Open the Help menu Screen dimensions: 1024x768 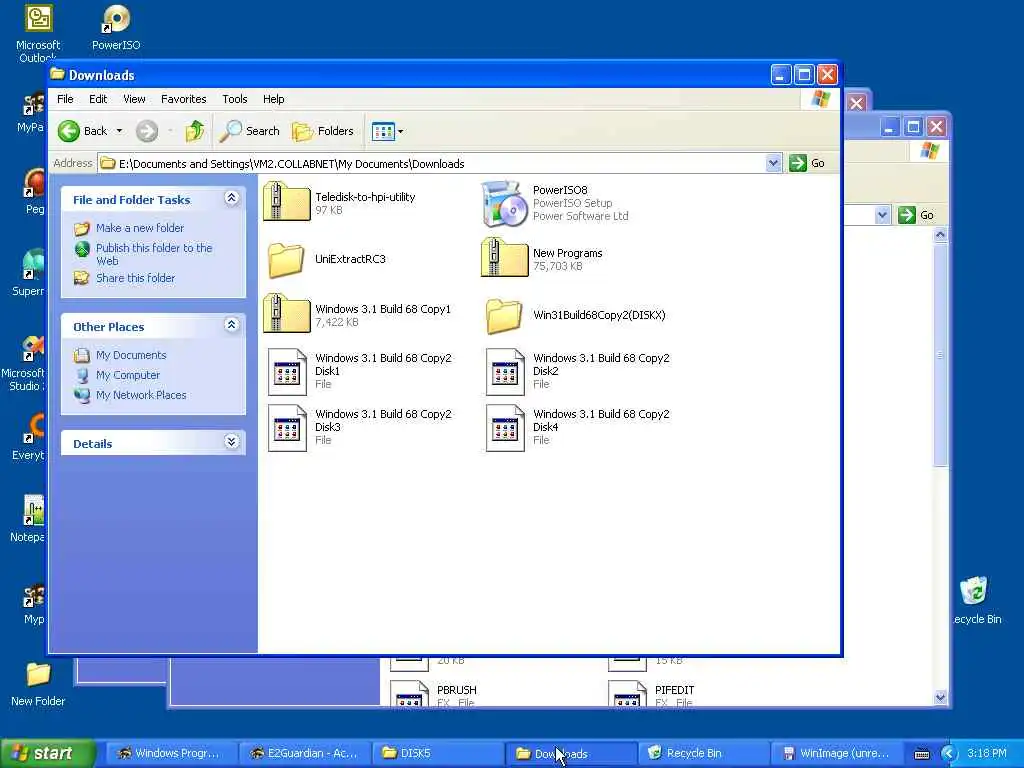click(x=274, y=99)
